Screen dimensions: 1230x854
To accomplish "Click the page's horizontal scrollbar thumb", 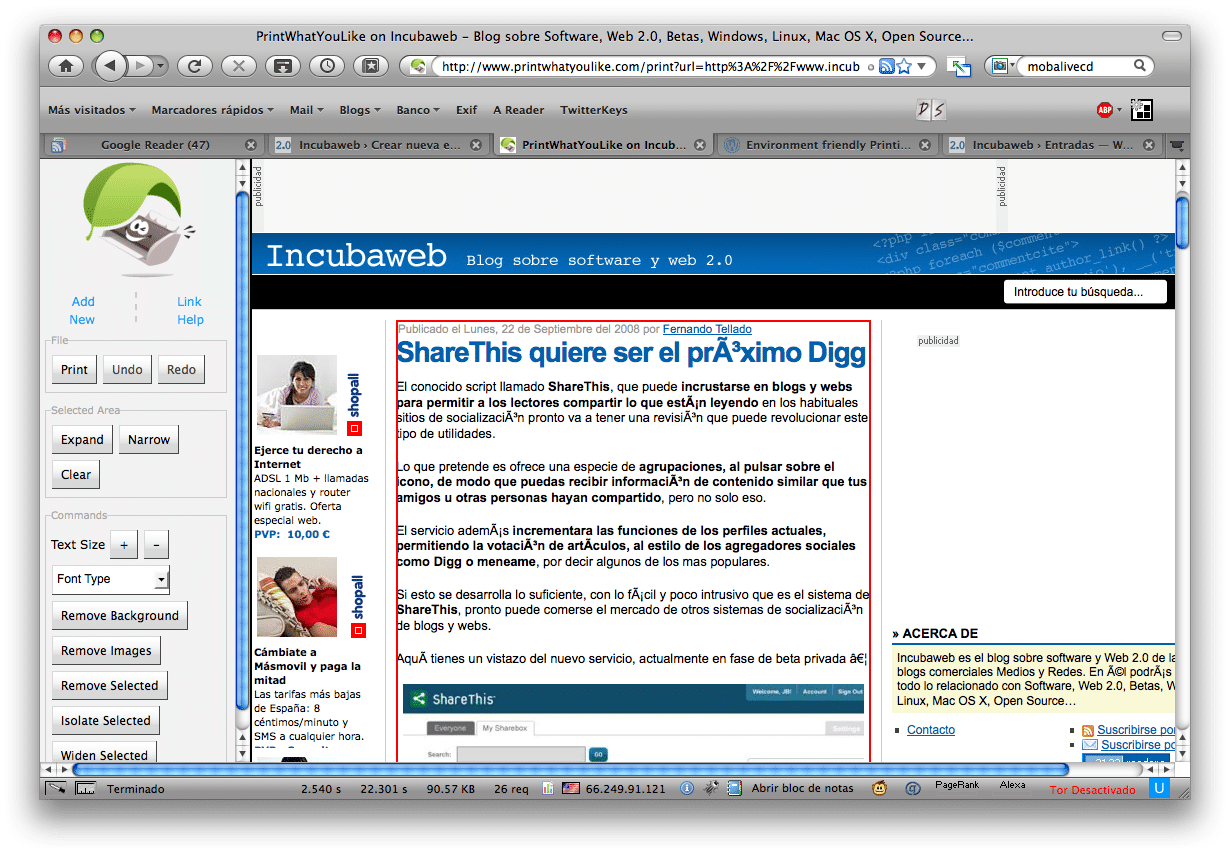I will tap(570, 769).
